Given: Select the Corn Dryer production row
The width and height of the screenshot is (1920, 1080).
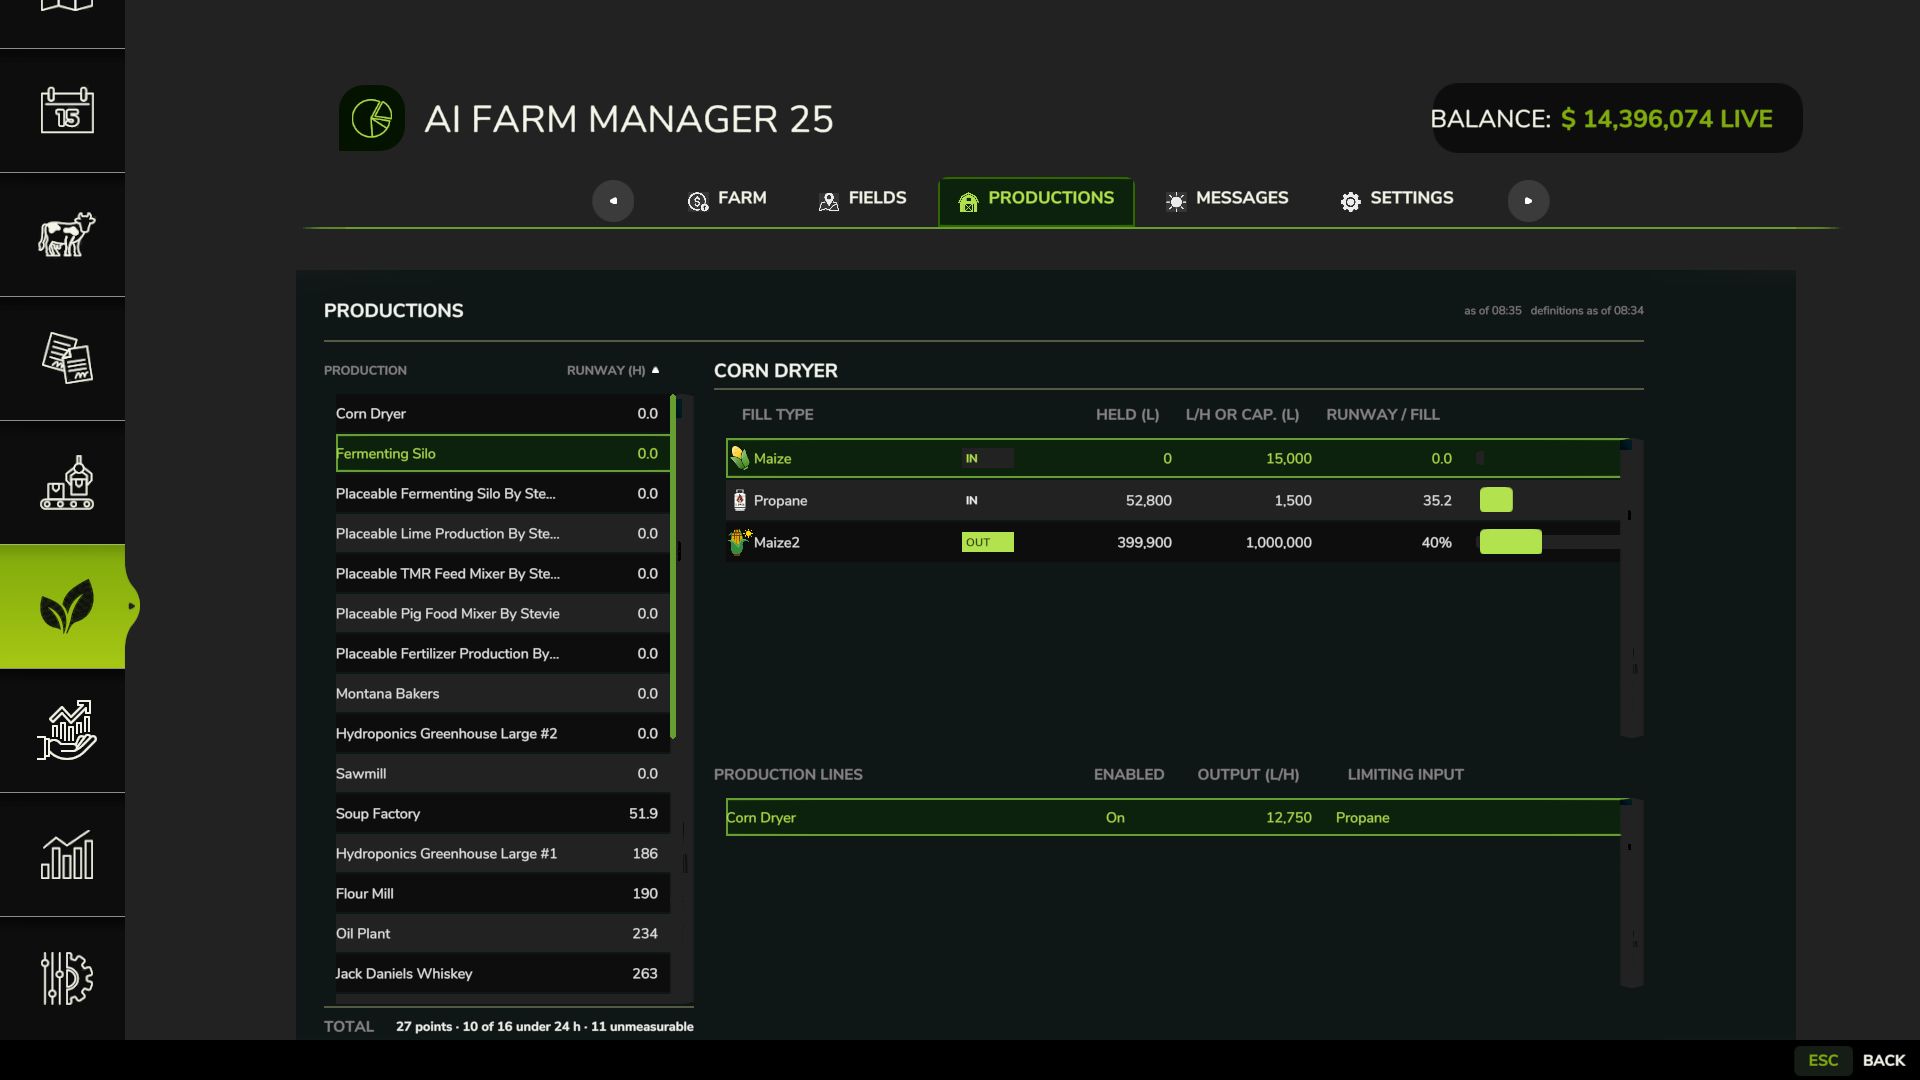Looking at the screenshot, I should pyautogui.click(x=503, y=414).
